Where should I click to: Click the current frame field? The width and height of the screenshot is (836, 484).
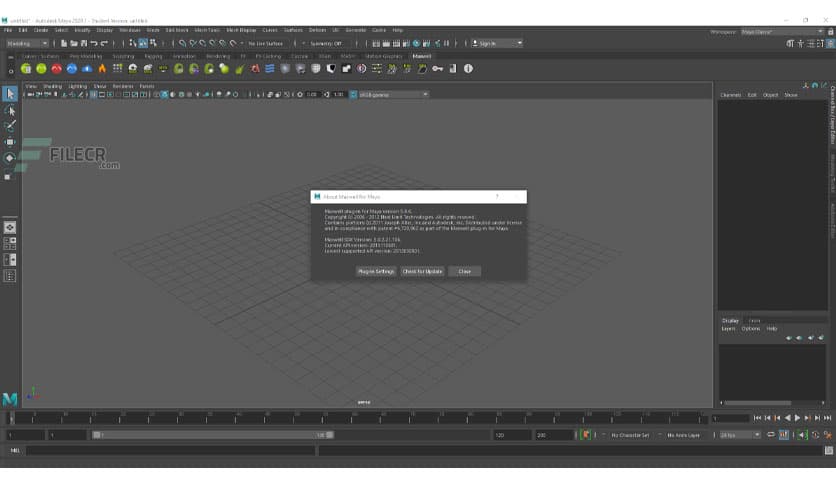pos(730,418)
